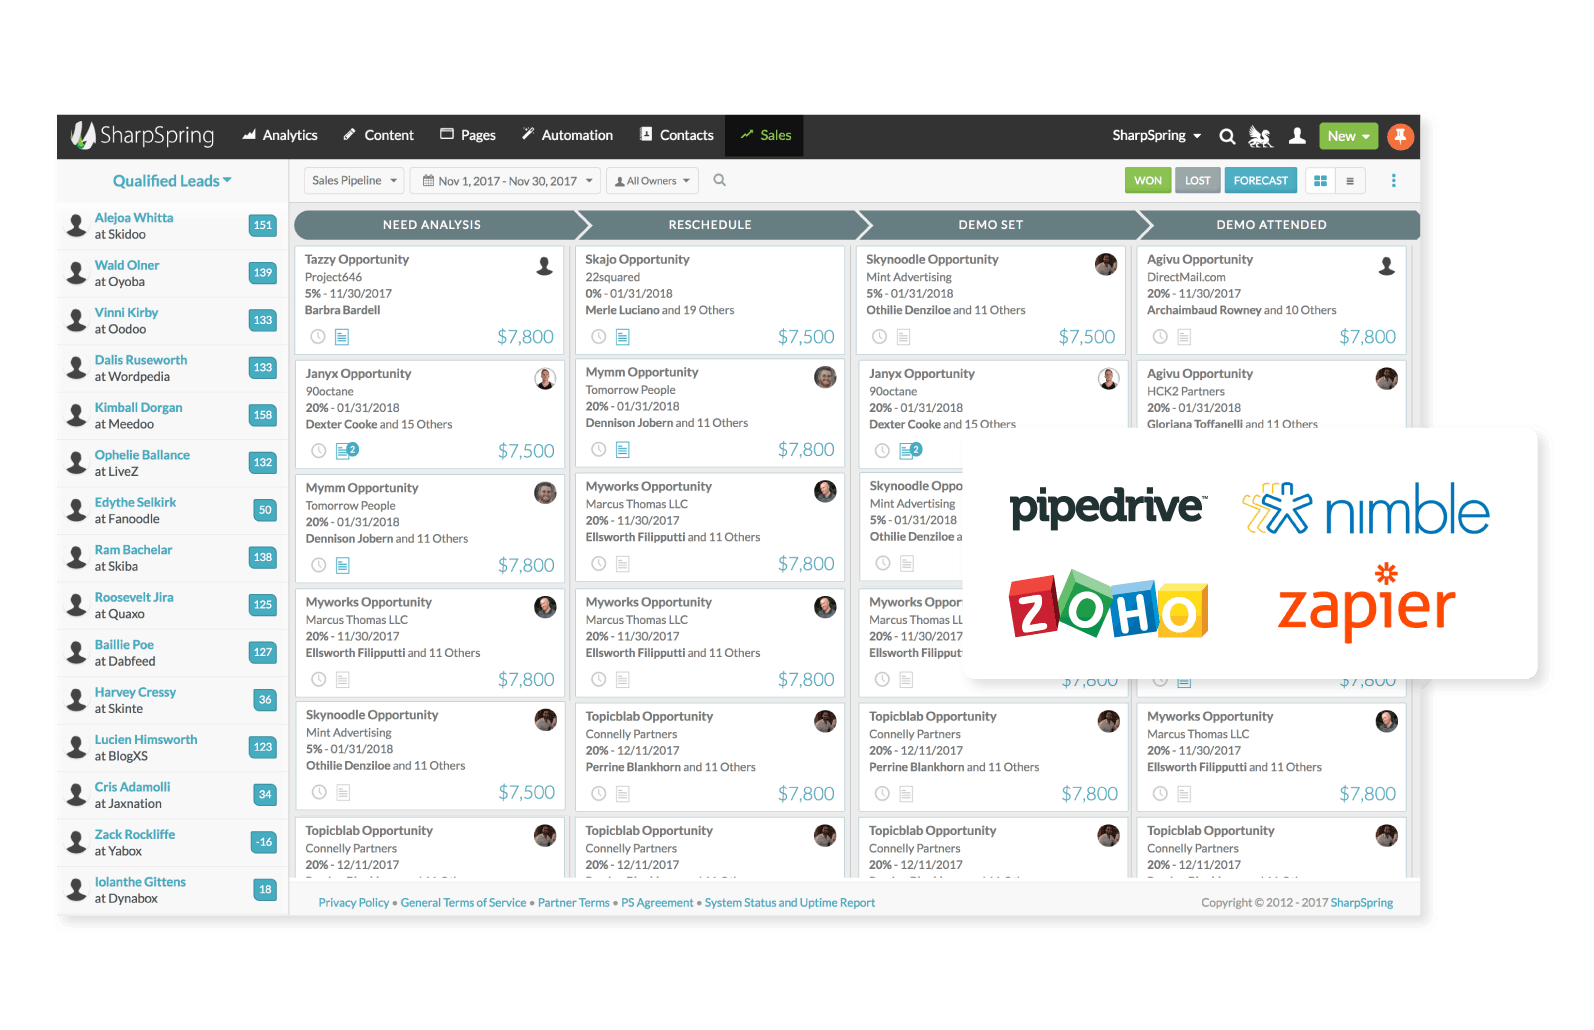Open lead Wald Olner
1594x1030 pixels.
click(127, 266)
